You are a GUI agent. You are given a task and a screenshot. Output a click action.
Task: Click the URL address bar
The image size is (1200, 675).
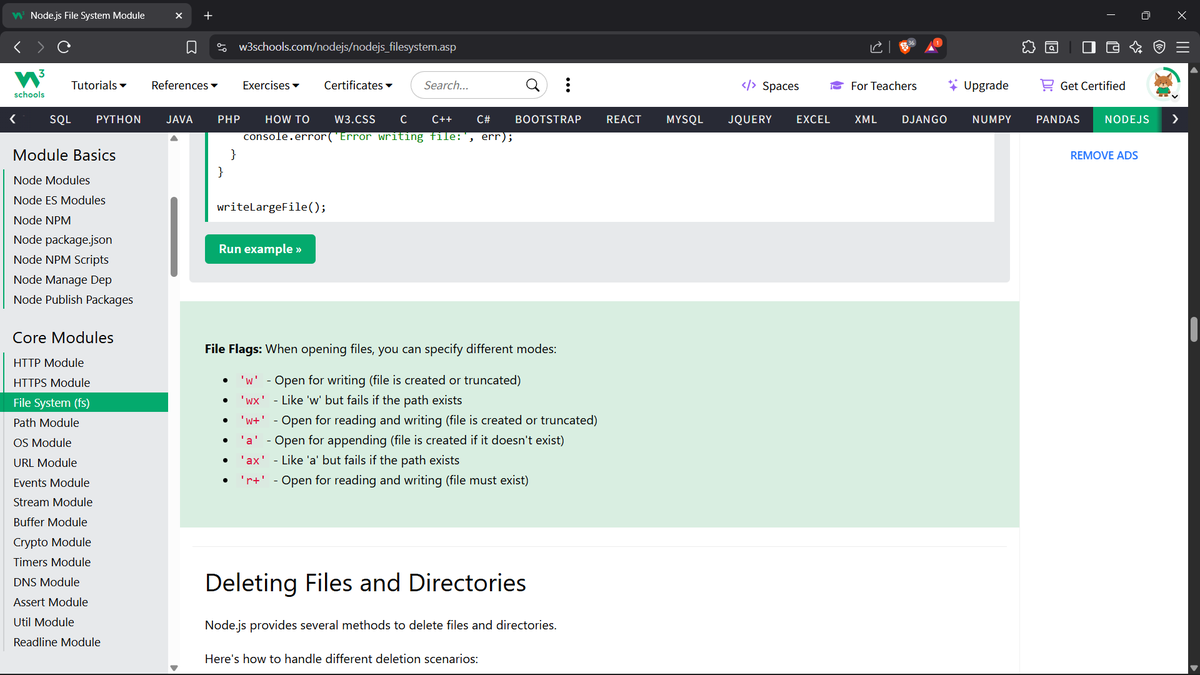pos(540,47)
